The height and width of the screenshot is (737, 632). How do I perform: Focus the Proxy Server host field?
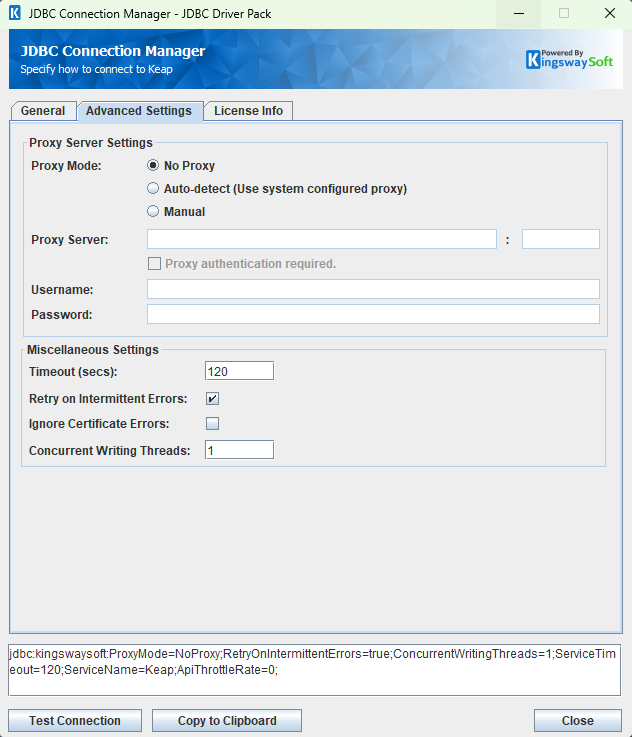(321, 239)
